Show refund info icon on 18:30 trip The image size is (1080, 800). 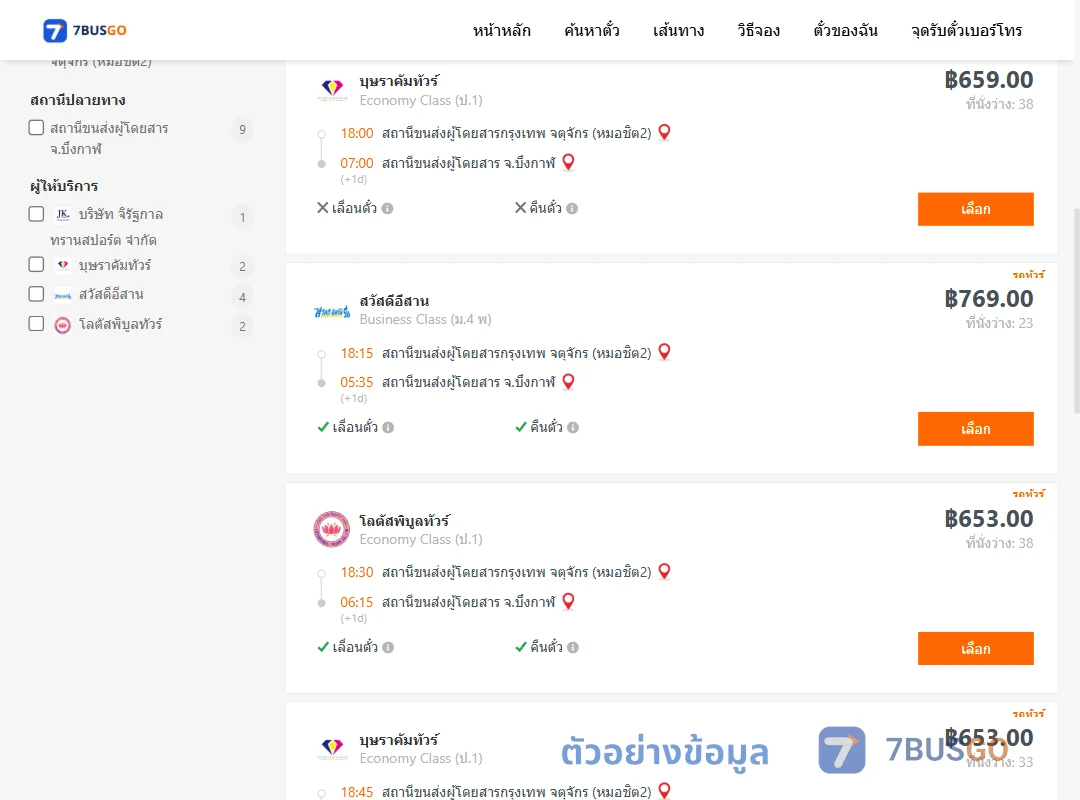point(572,647)
